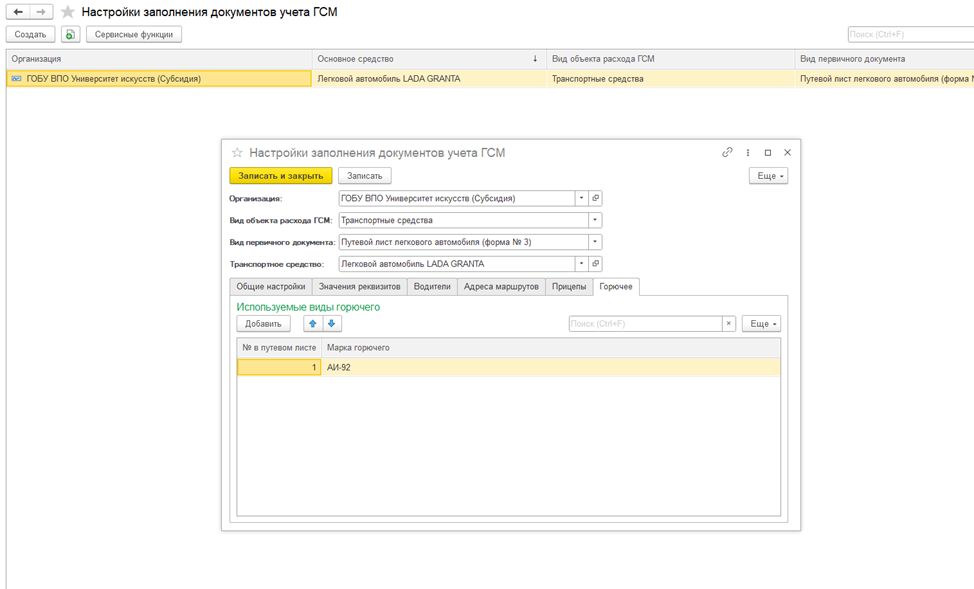Expand Вид первичного документа dropdown
The image size is (974, 589).
tap(595, 242)
